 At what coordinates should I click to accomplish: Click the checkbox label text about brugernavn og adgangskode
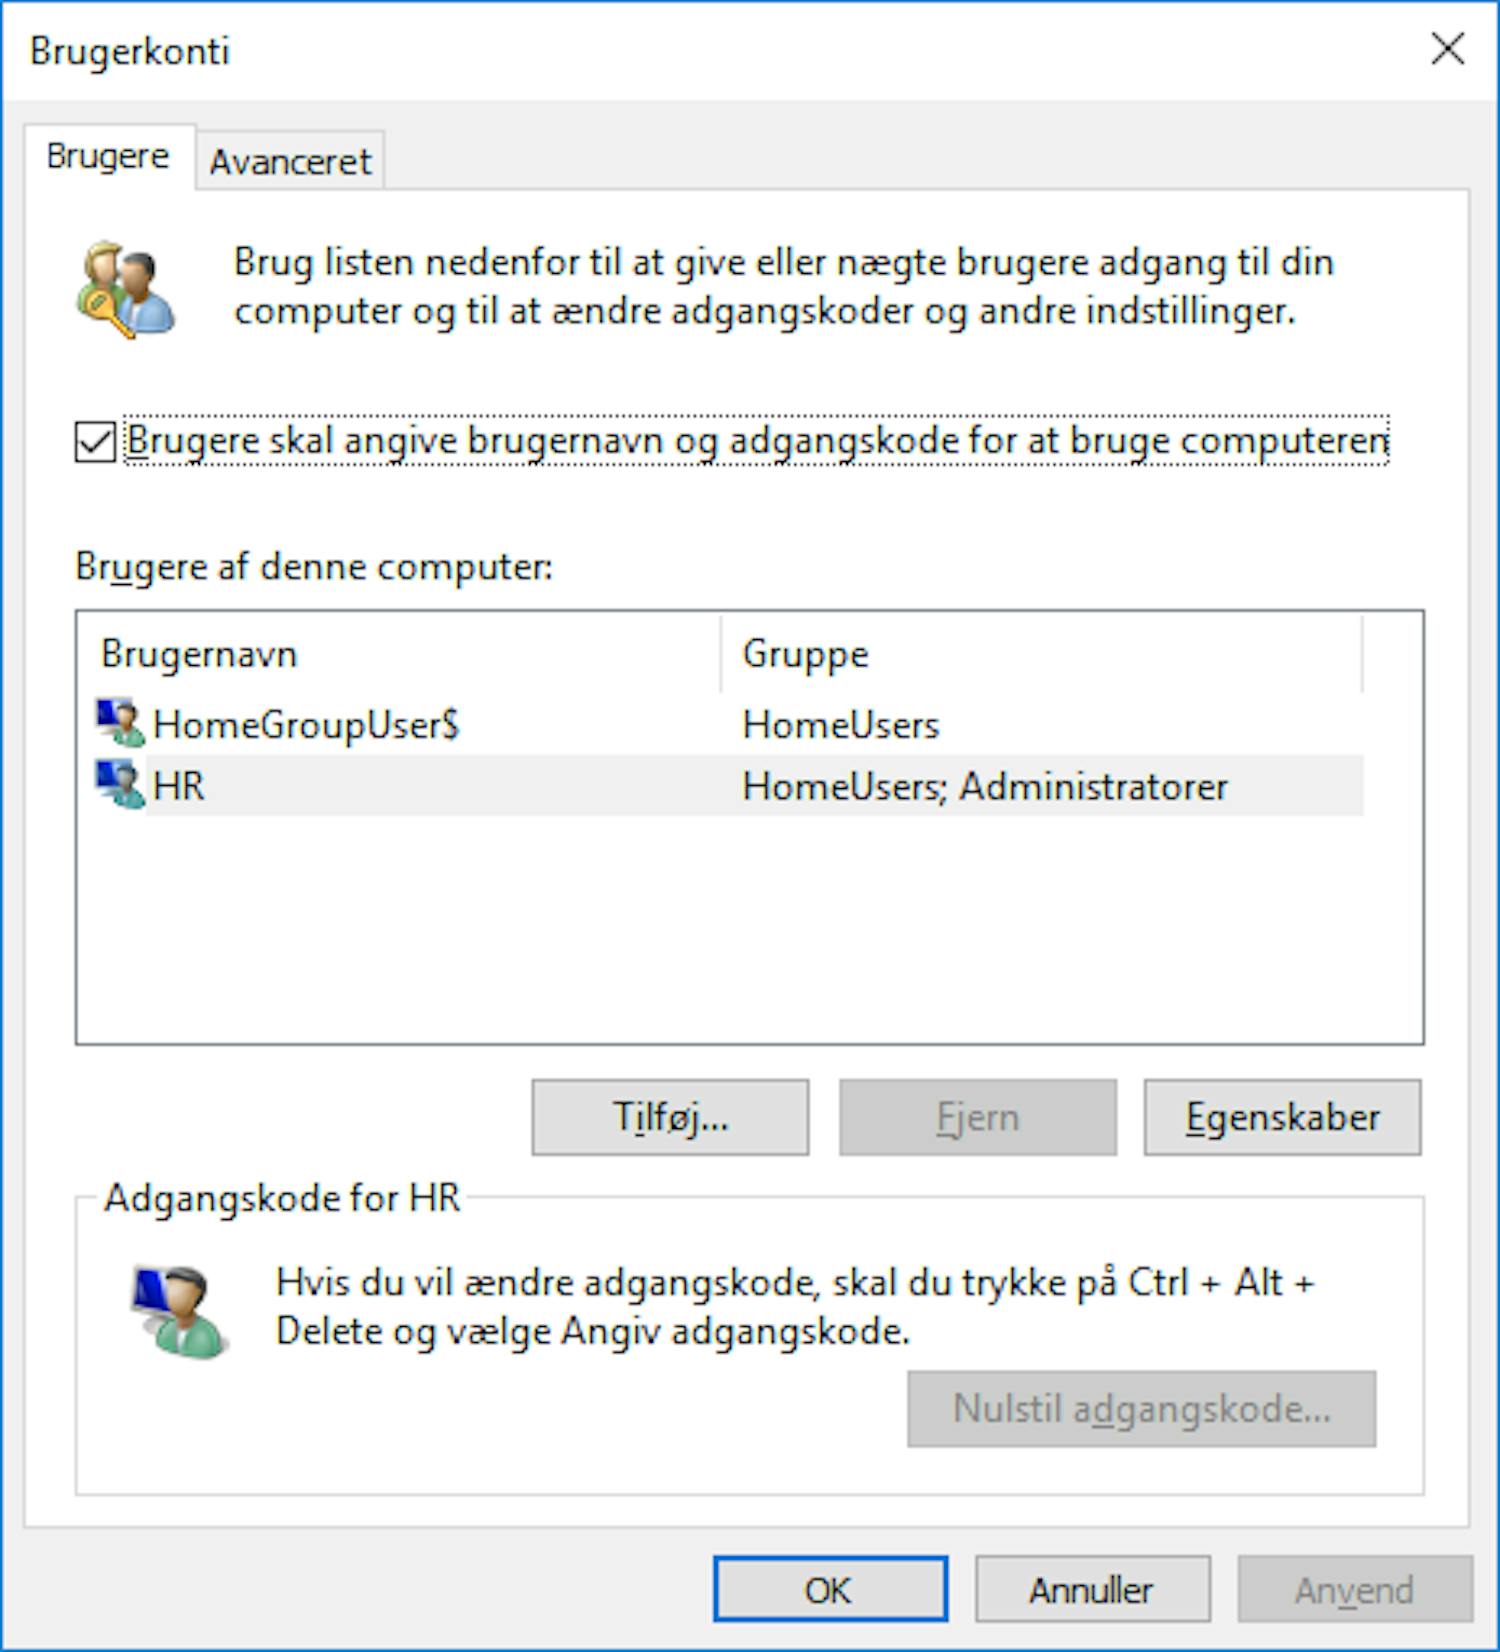point(757,441)
